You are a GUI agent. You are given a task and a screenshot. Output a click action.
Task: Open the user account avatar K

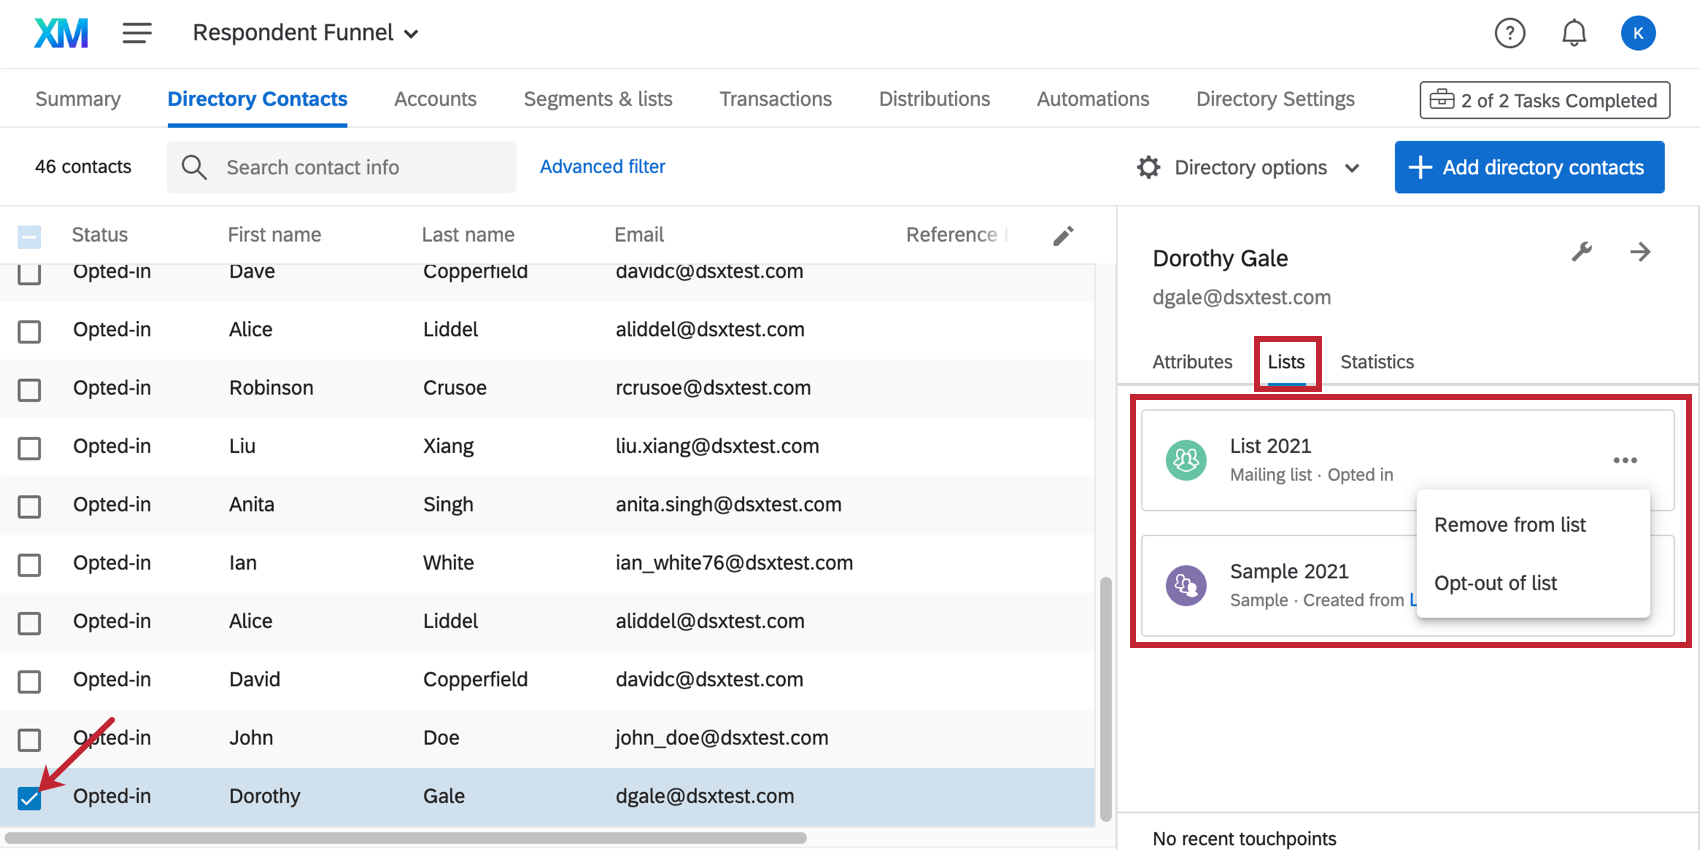point(1637,33)
